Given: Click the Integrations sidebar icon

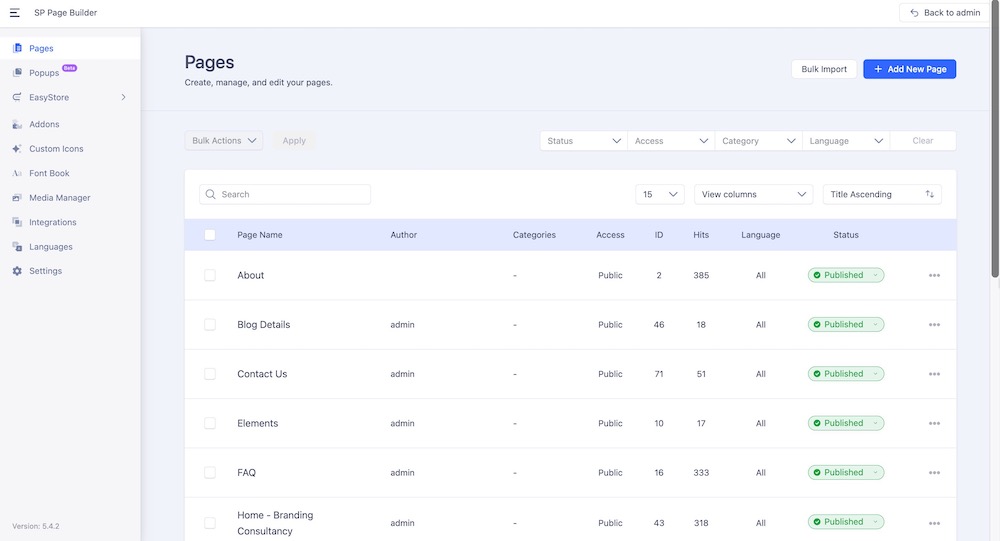Looking at the screenshot, I should [17, 222].
